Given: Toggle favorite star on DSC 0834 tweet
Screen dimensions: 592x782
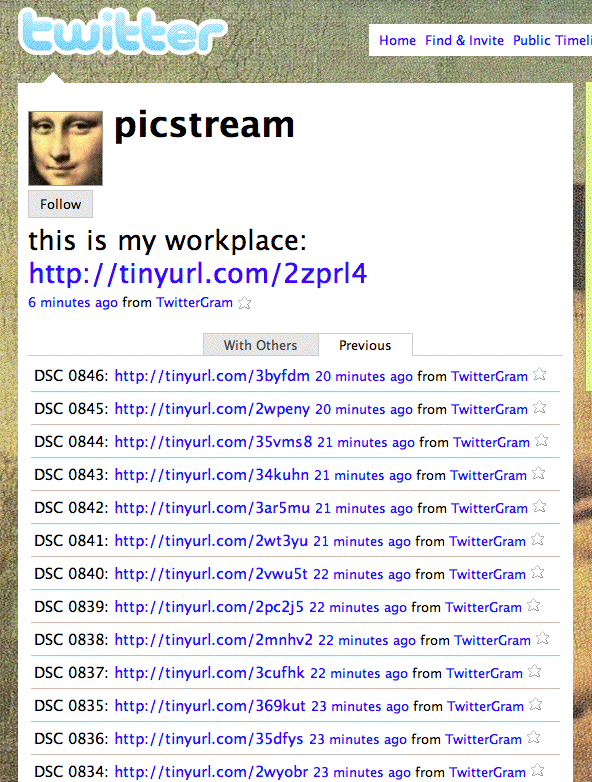Looking at the screenshot, I should [x=538, y=771].
